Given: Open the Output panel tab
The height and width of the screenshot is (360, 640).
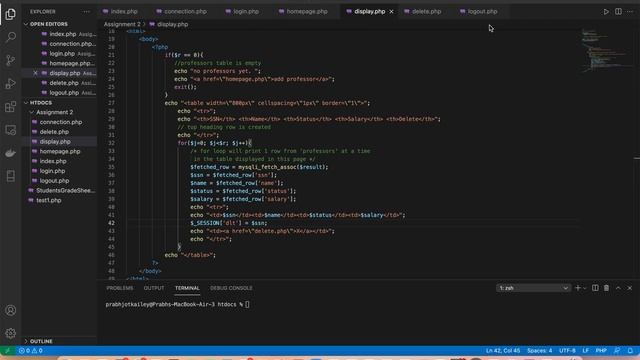Looking at the screenshot, I should click(154, 288).
